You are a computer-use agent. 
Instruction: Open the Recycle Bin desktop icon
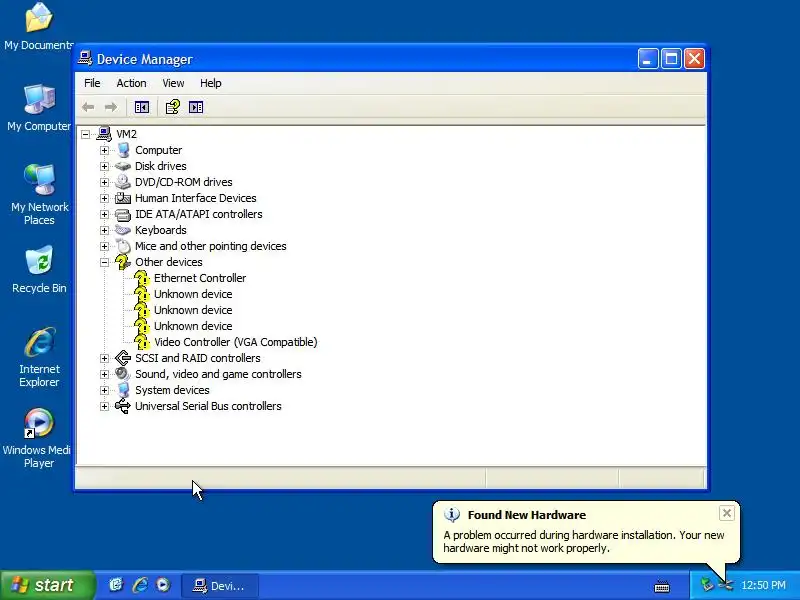tap(39, 261)
